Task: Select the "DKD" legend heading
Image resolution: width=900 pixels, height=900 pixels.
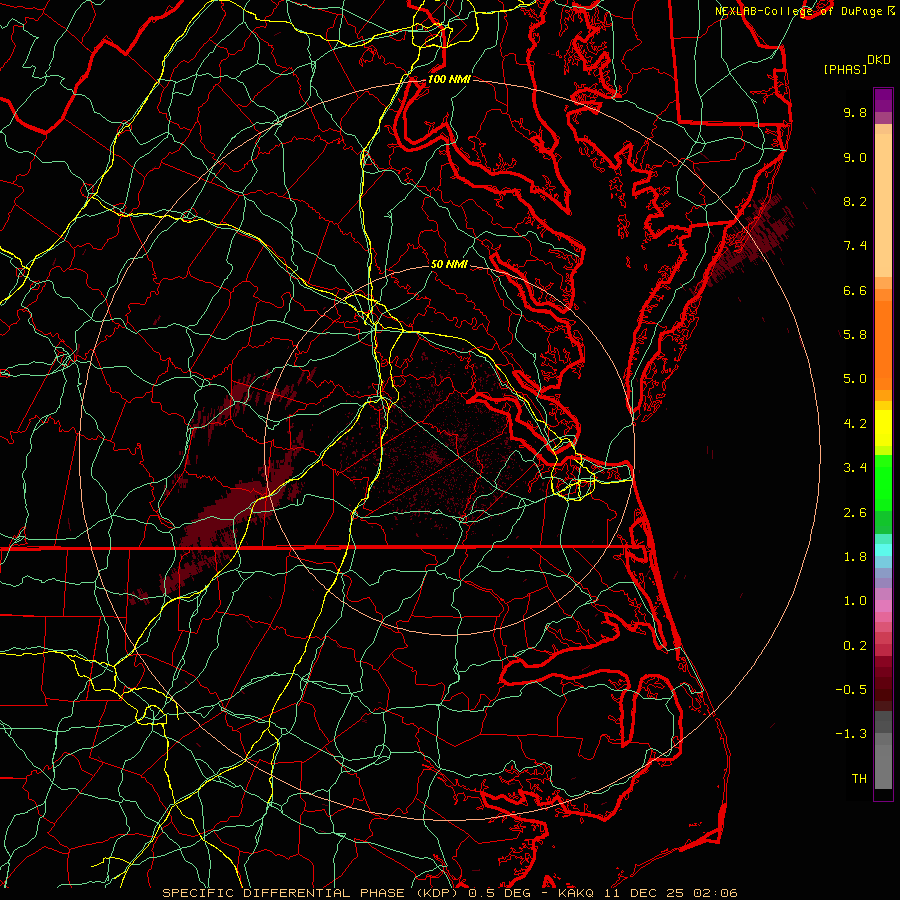Action: tap(879, 60)
